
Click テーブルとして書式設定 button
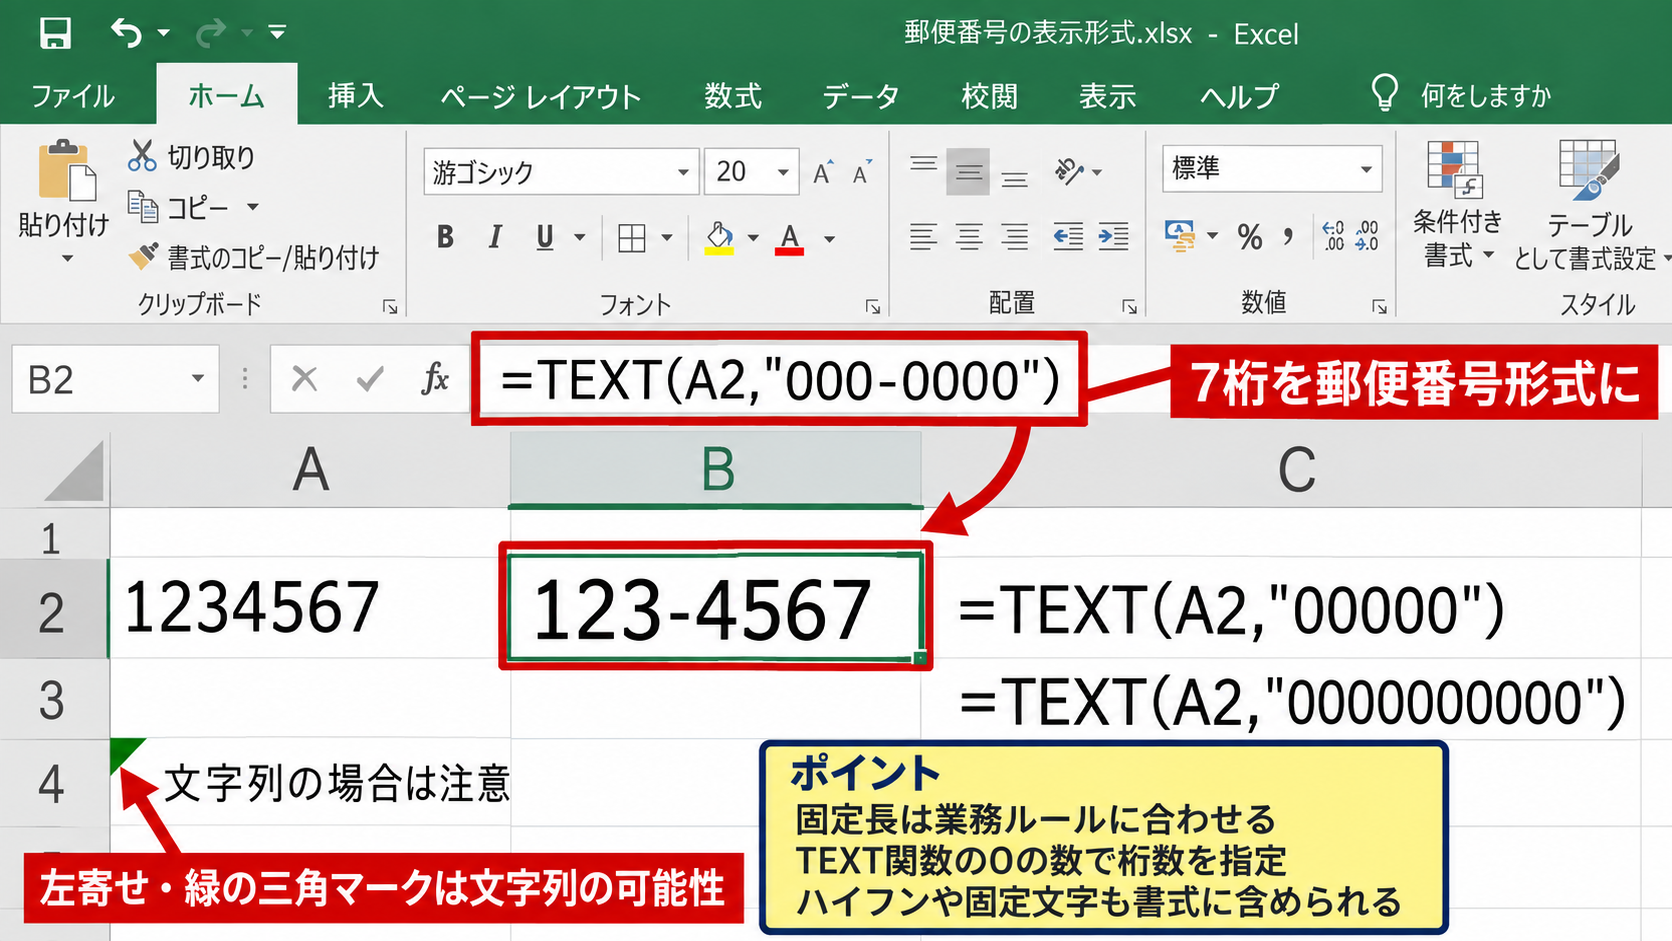[1589, 205]
